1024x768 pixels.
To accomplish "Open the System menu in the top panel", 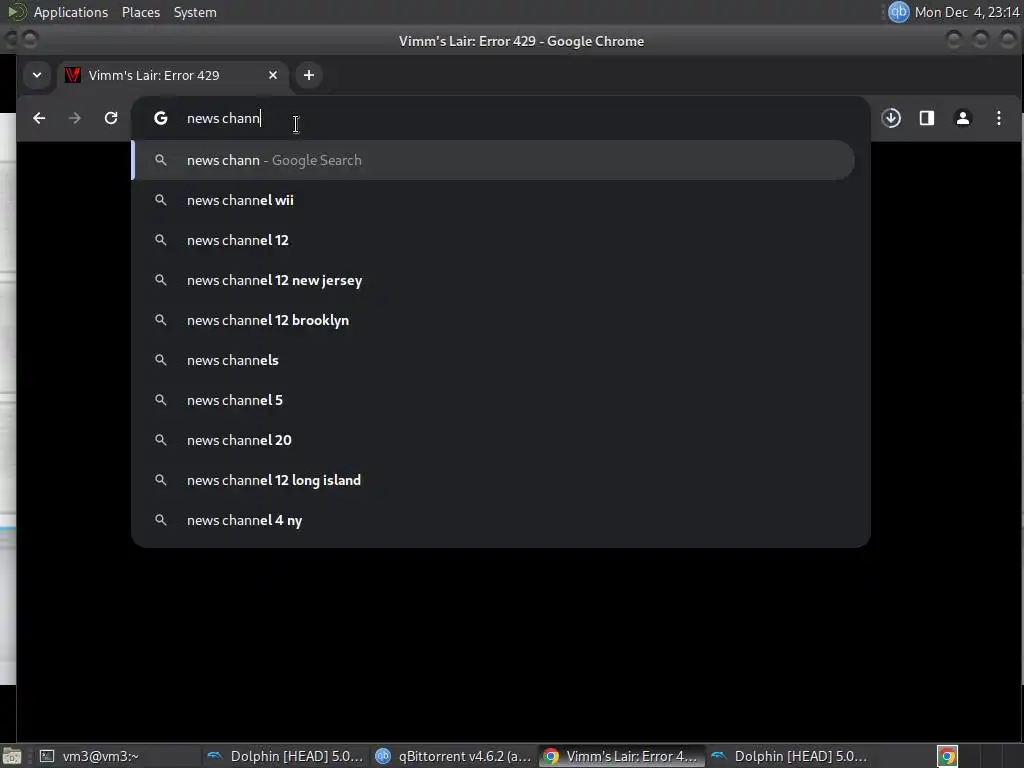I will click(x=195, y=12).
